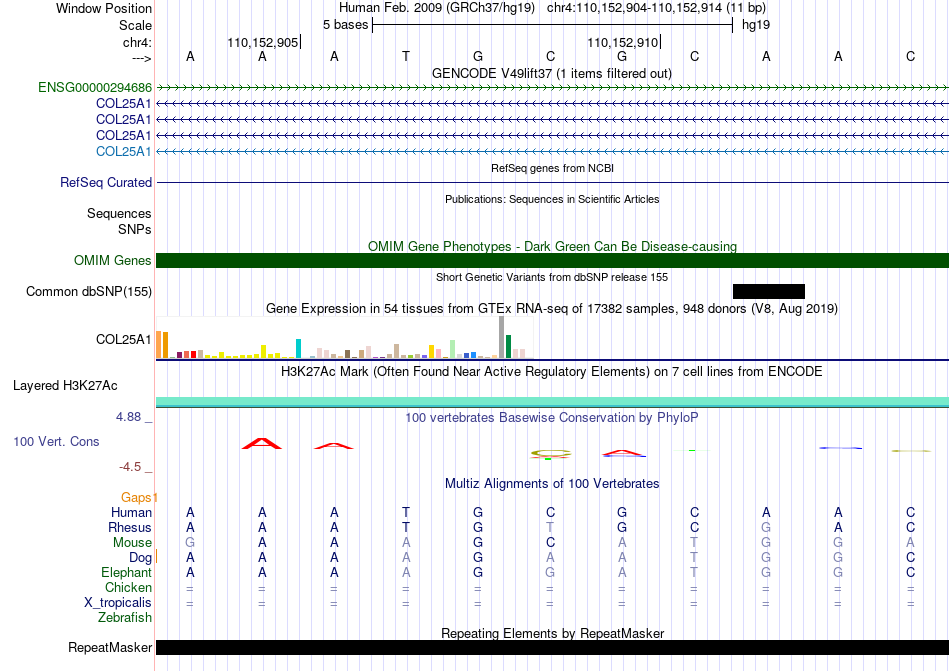The width and height of the screenshot is (950, 671).
Task: Open the 100 Vert. Cons track label
Action: 56,441
